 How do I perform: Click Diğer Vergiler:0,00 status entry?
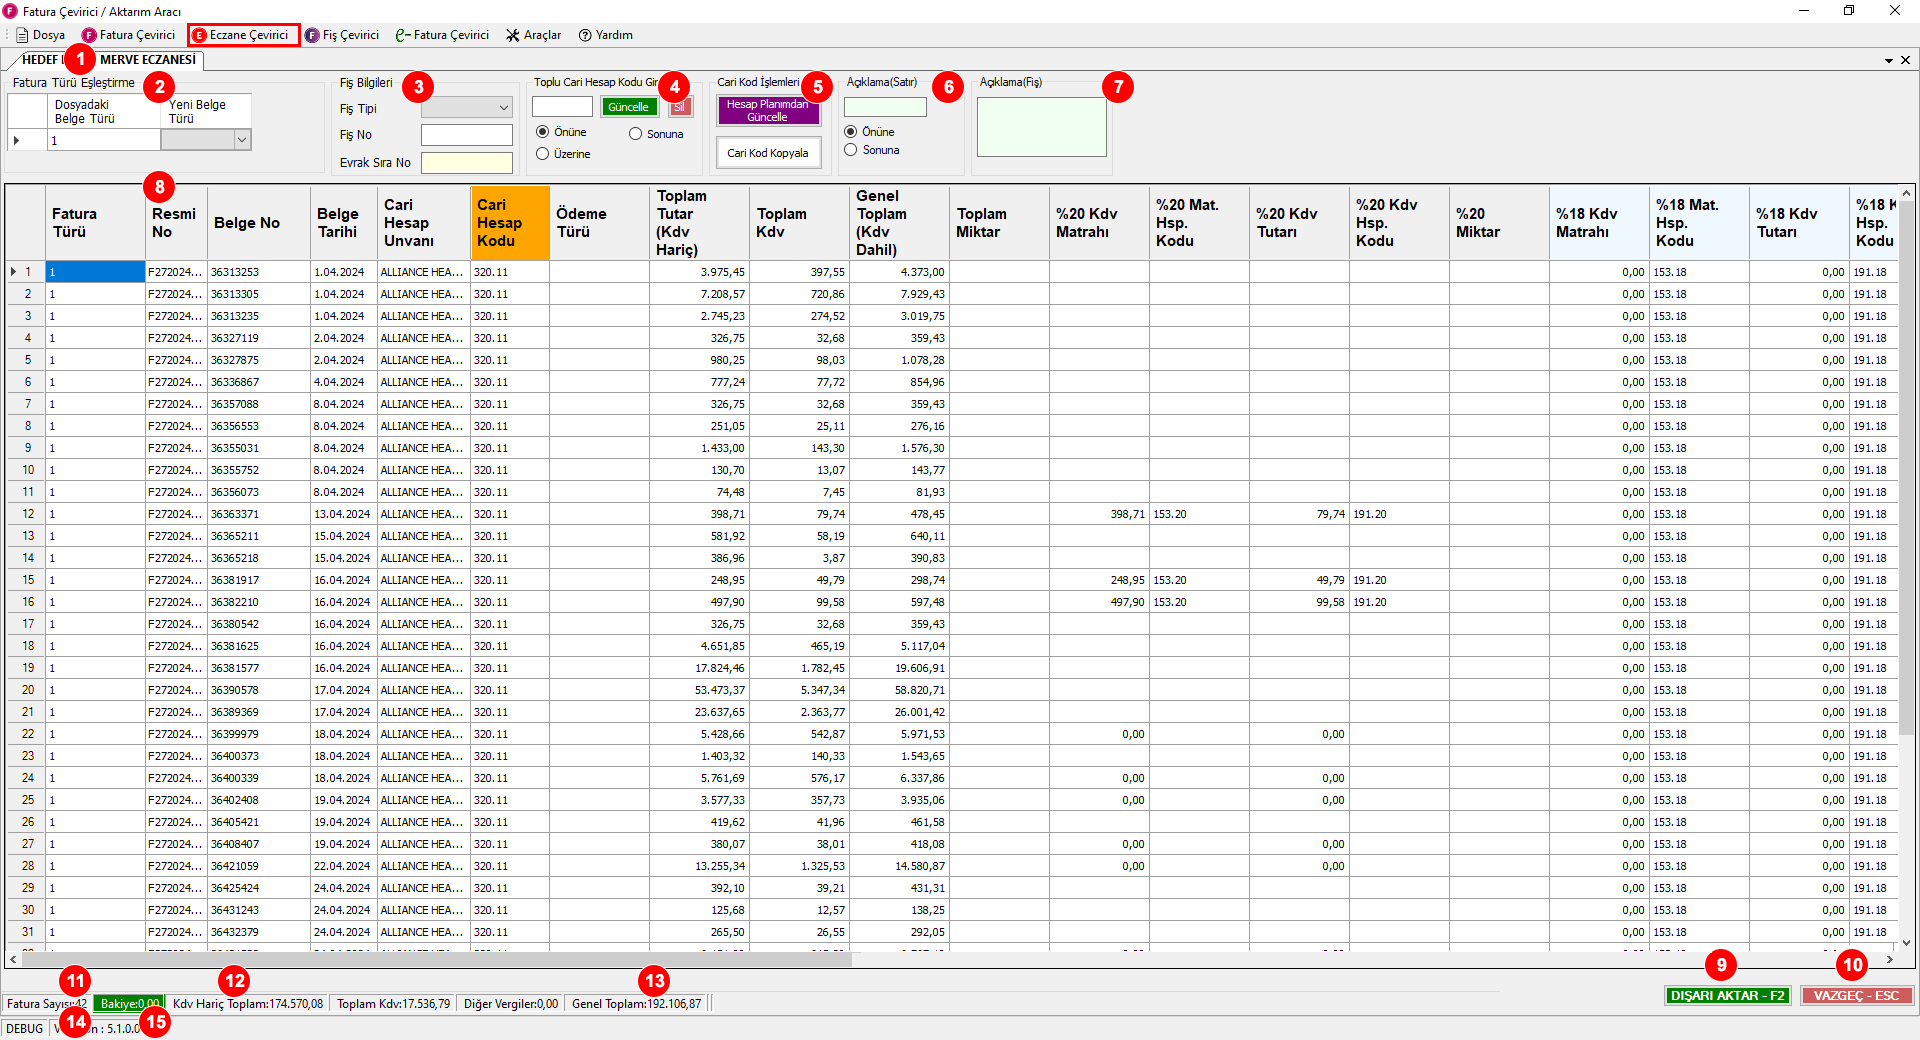tap(511, 1004)
